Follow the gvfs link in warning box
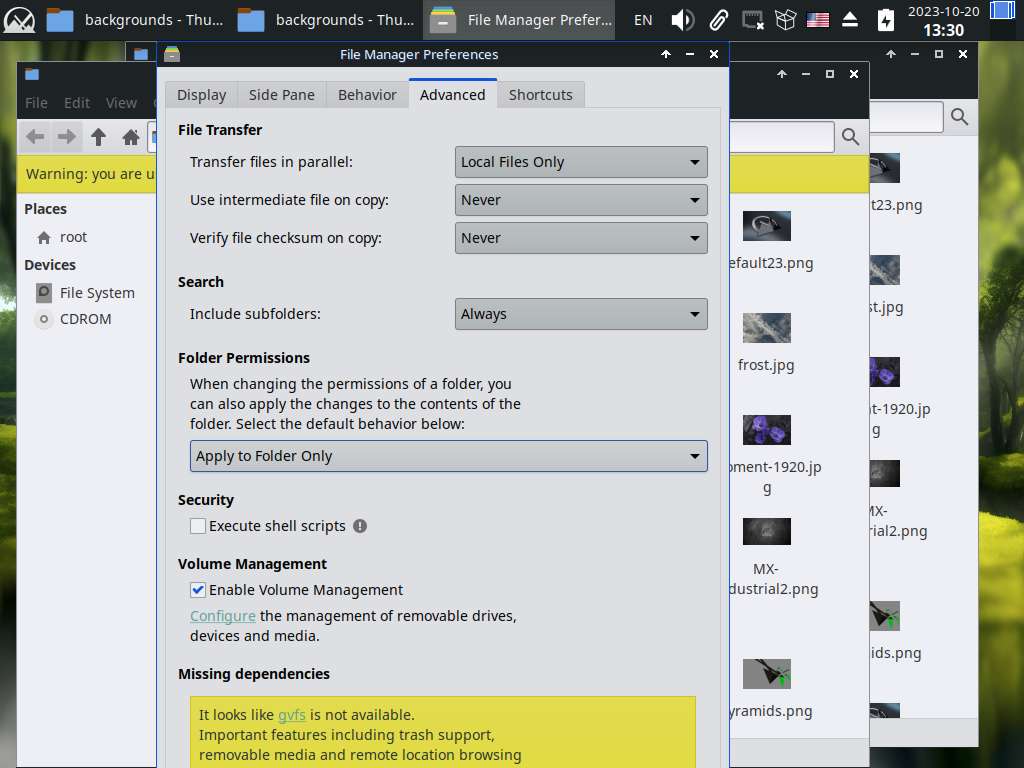The width and height of the screenshot is (1024, 768). coord(291,715)
